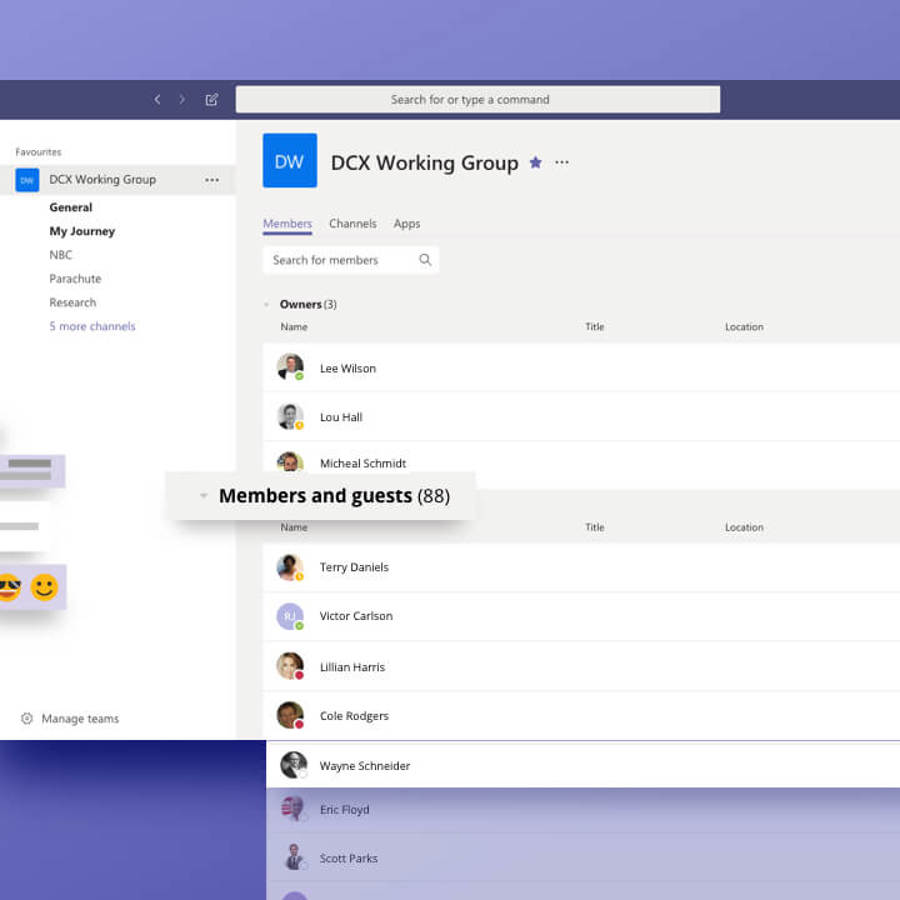Select the Terry Daniels name text
The height and width of the screenshot is (900, 900).
(x=354, y=567)
